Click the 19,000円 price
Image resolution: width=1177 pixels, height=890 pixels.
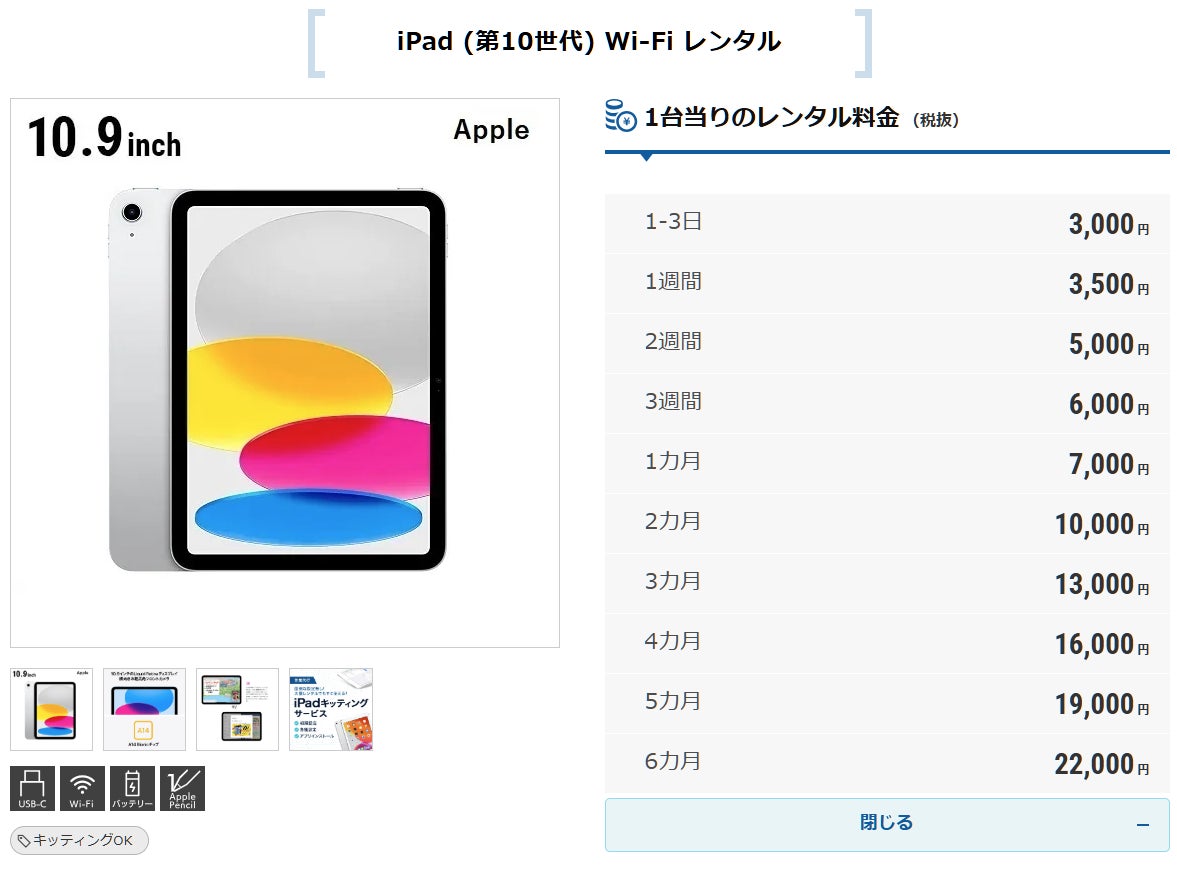click(1102, 705)
